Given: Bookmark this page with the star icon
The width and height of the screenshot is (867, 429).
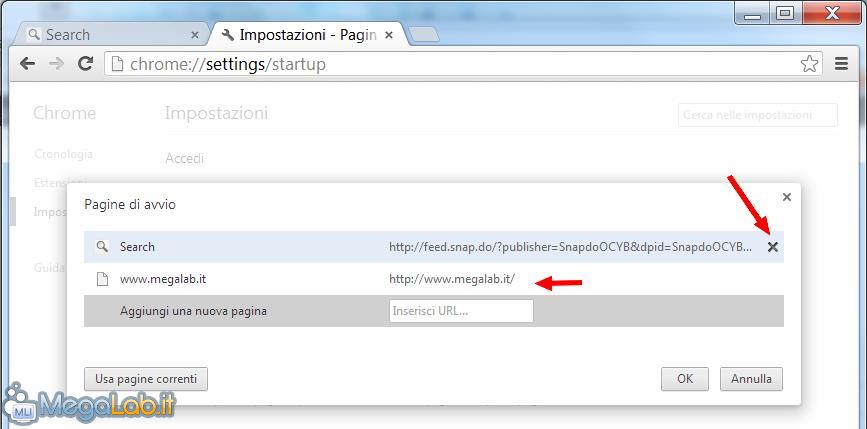Looking at the screenshot, I should 809,64.
